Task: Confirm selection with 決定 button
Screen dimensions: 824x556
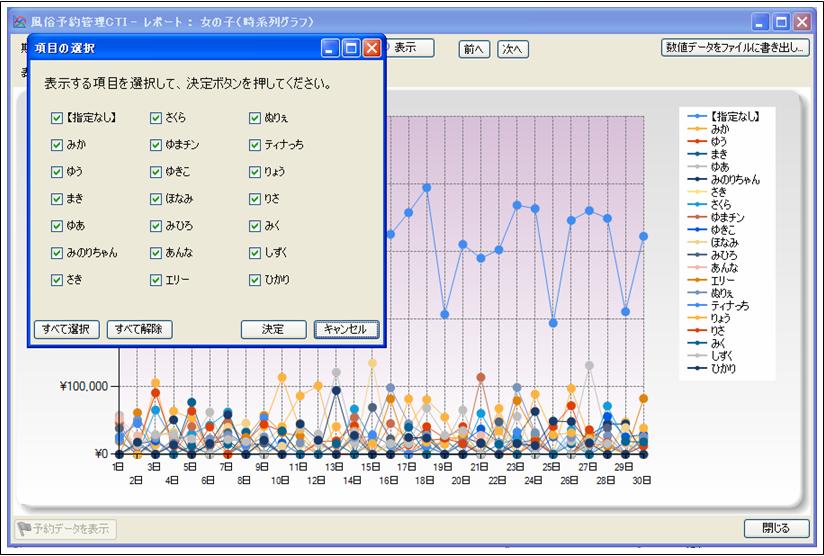Action: [272, 329]
